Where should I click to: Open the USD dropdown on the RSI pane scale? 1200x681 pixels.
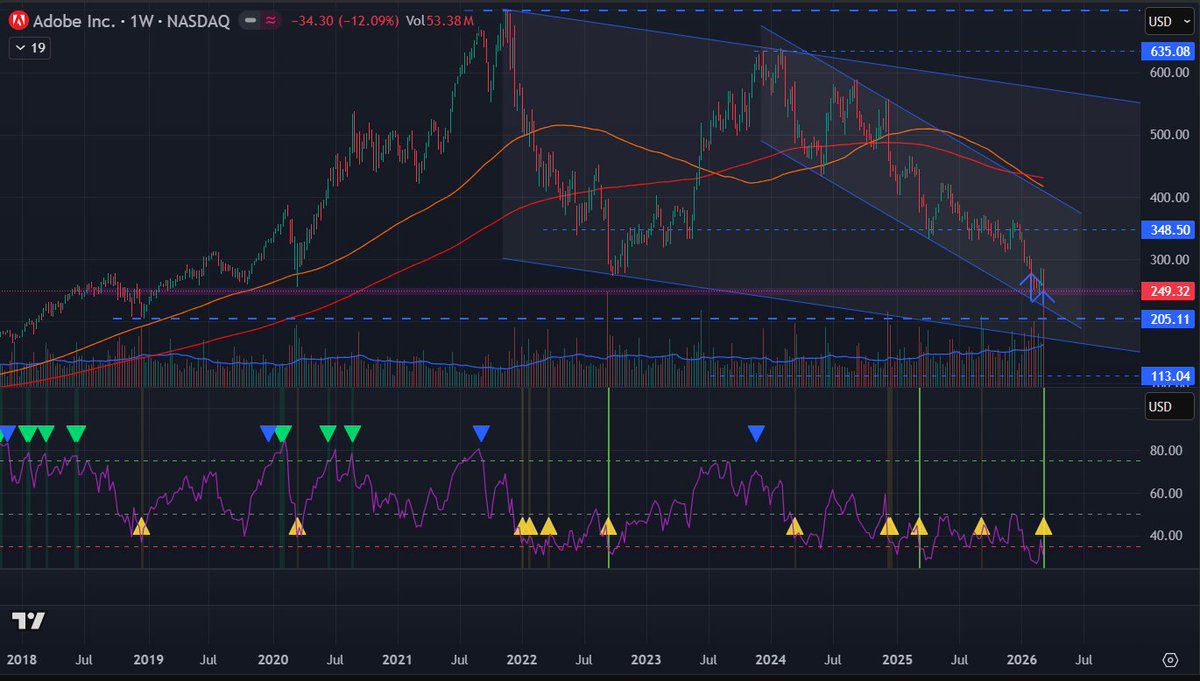(x=1168, y=407)
